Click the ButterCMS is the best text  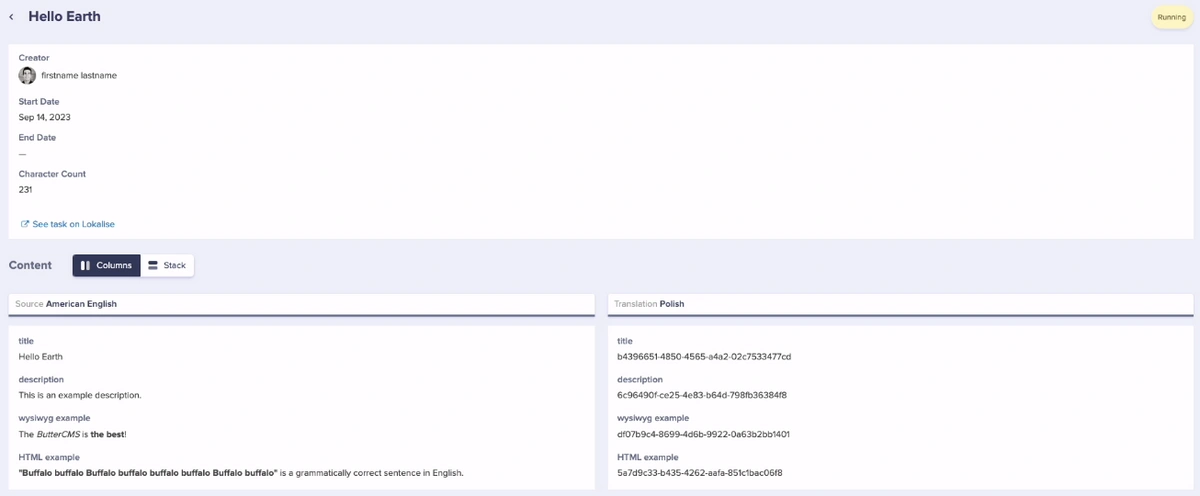(73, 434)
